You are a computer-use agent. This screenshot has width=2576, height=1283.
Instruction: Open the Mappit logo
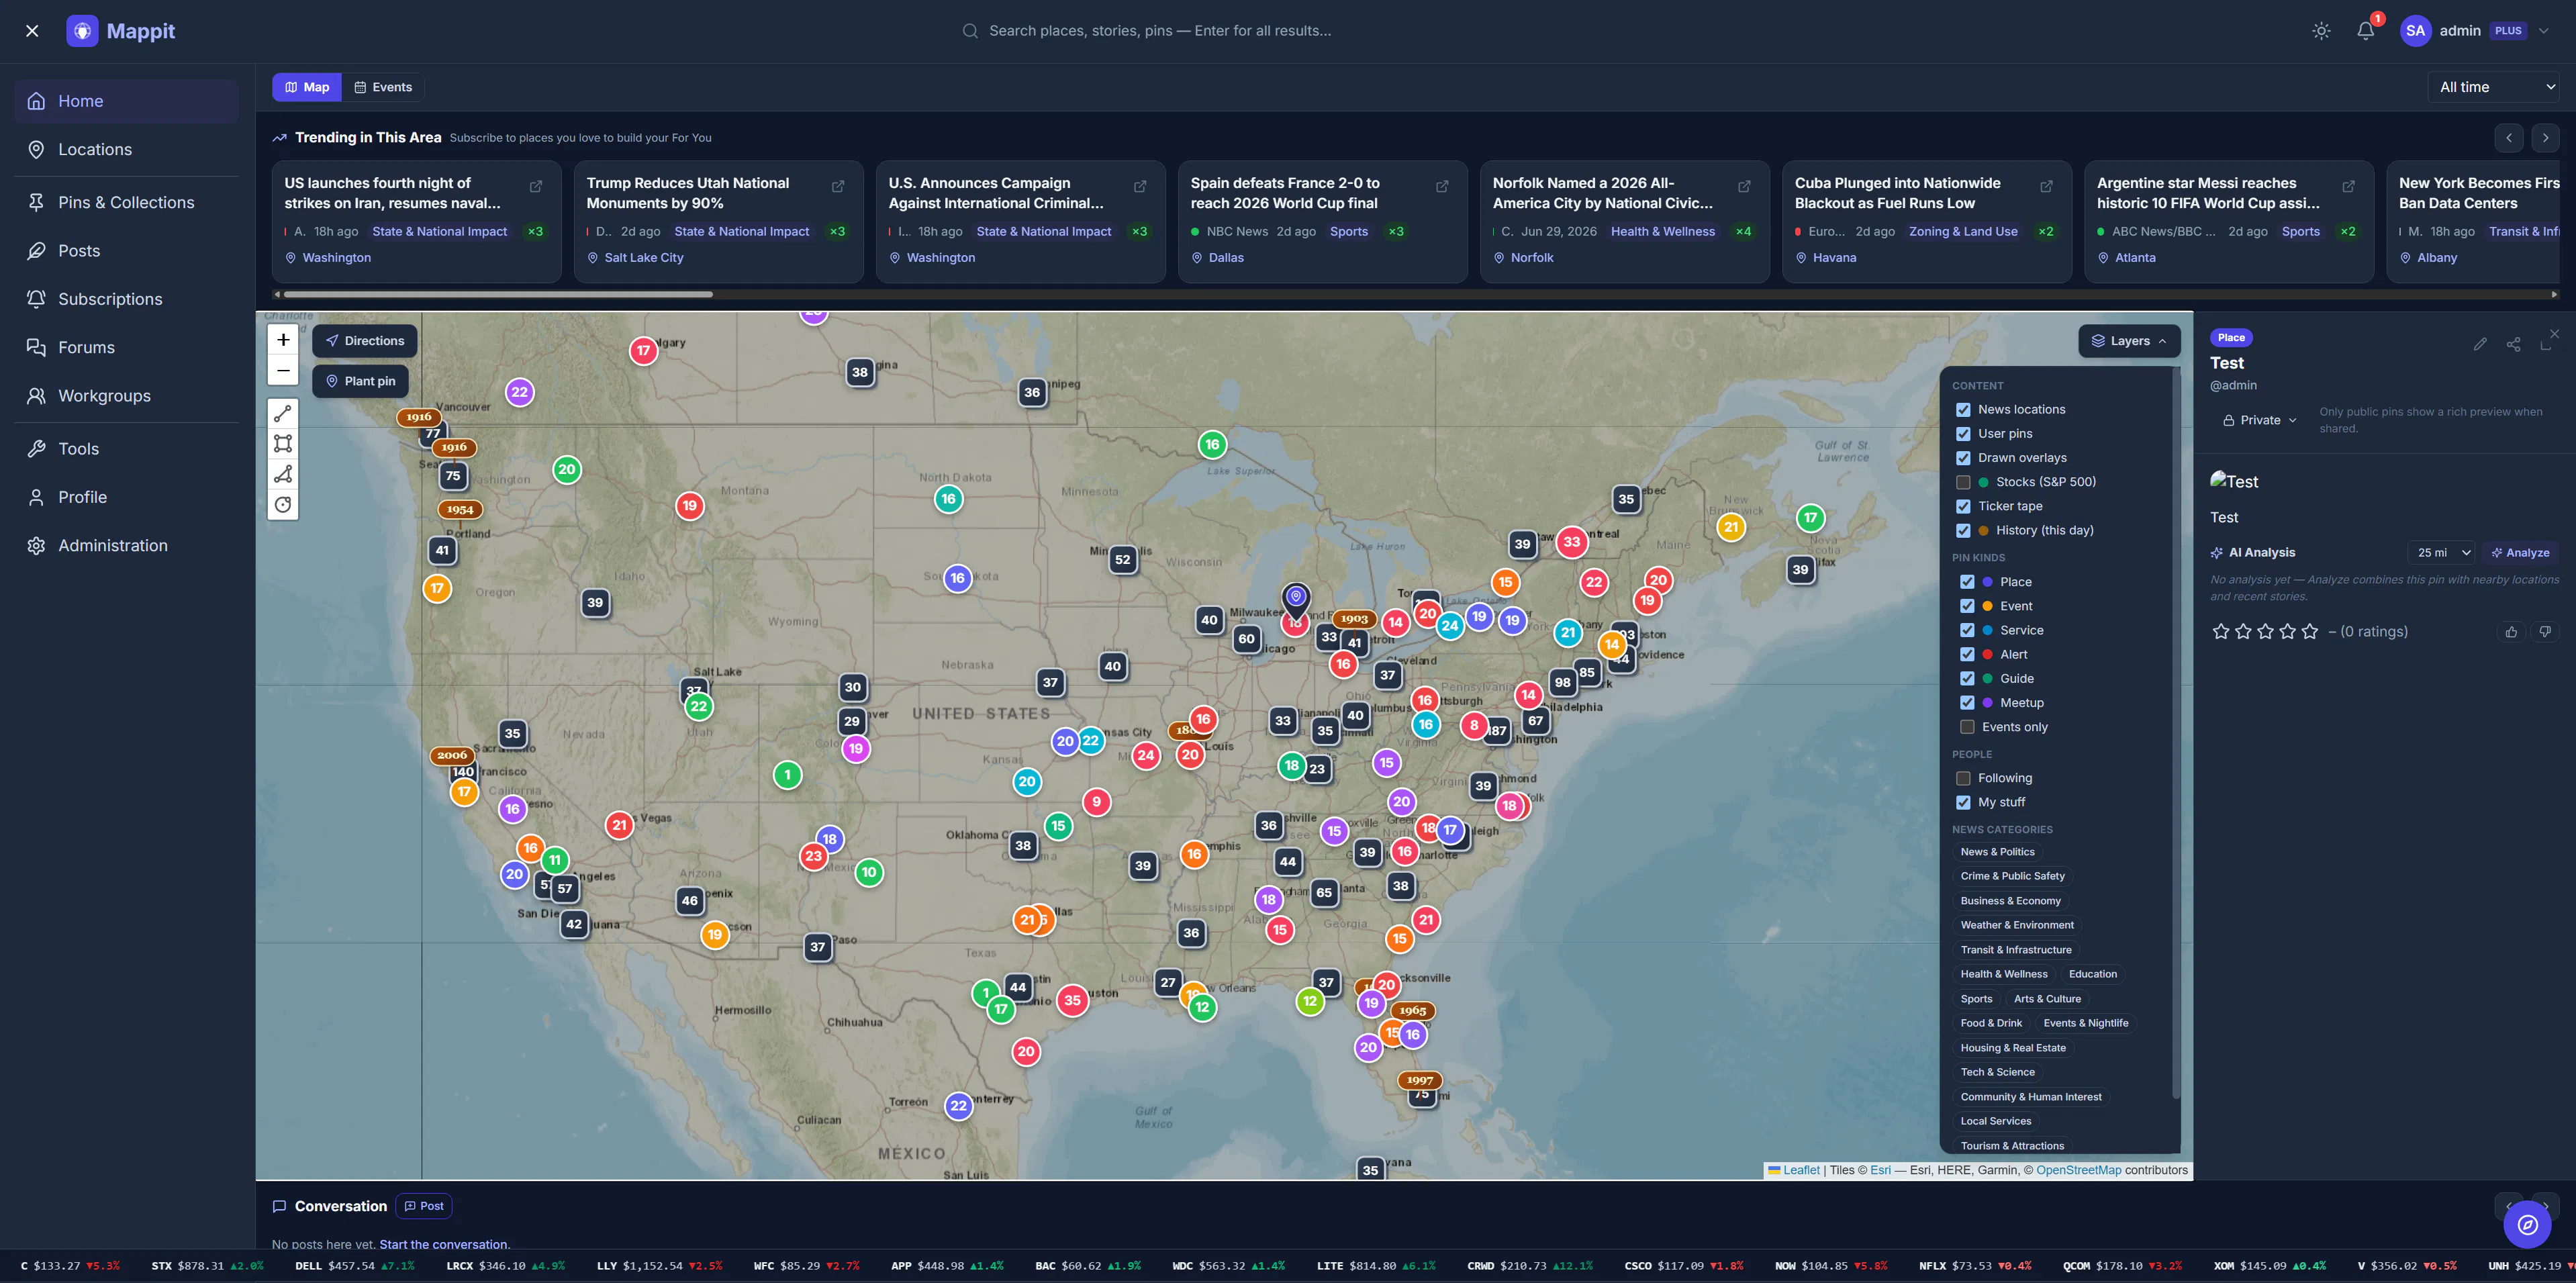coord(120,31)
